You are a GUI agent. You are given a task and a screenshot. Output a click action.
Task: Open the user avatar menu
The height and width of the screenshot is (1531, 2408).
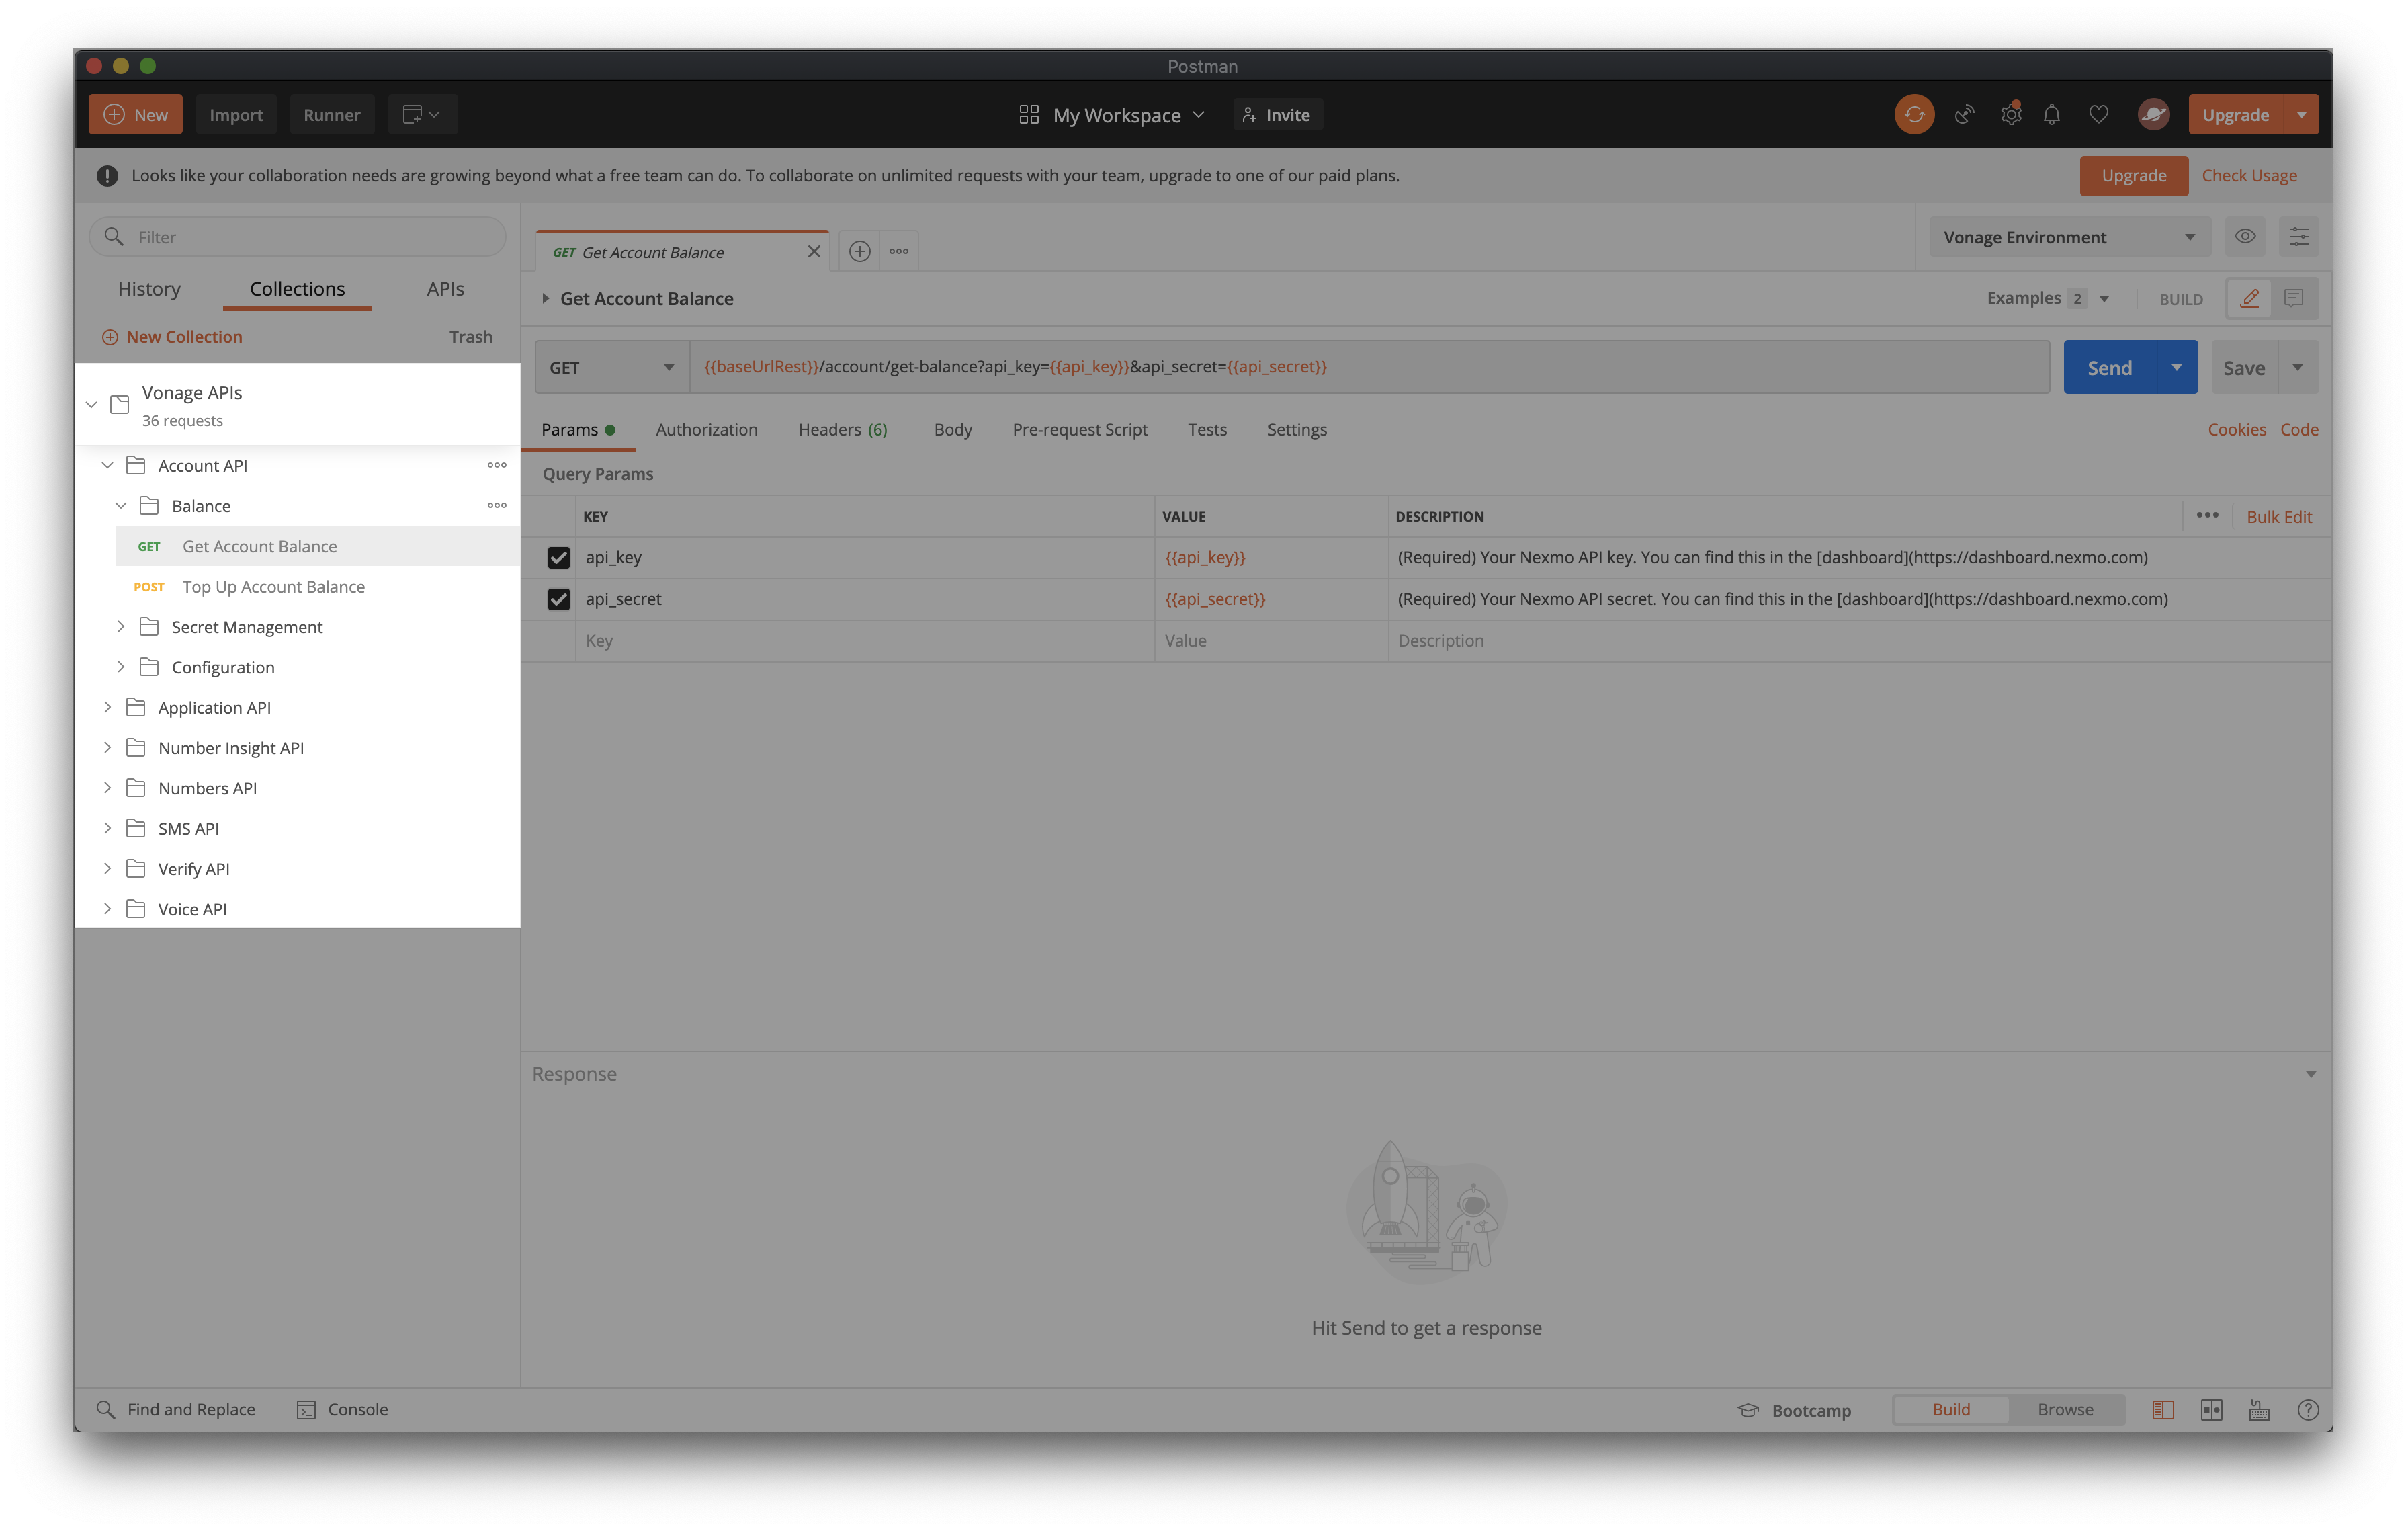(2153, 114)
